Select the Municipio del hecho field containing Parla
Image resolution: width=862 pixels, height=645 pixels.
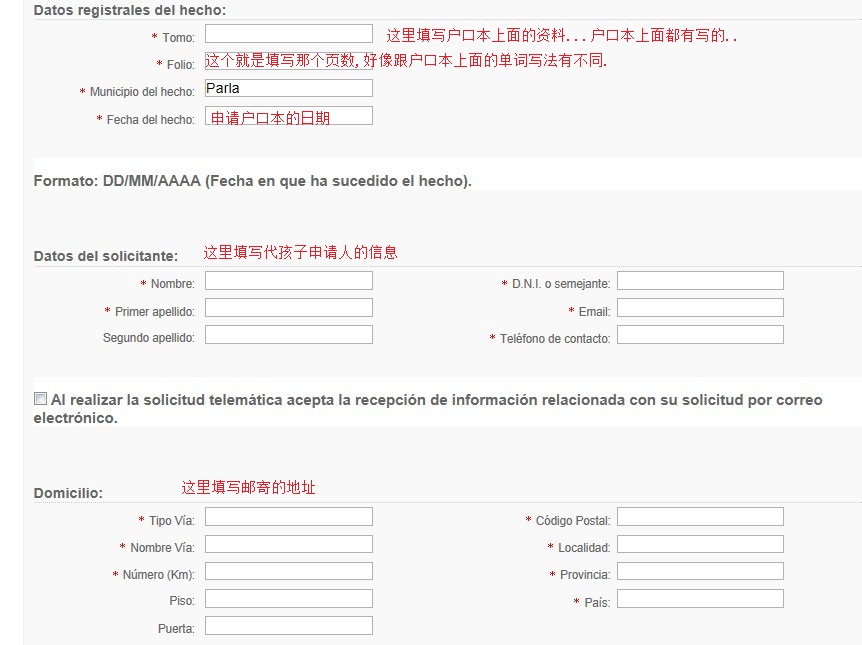[288, 89]
